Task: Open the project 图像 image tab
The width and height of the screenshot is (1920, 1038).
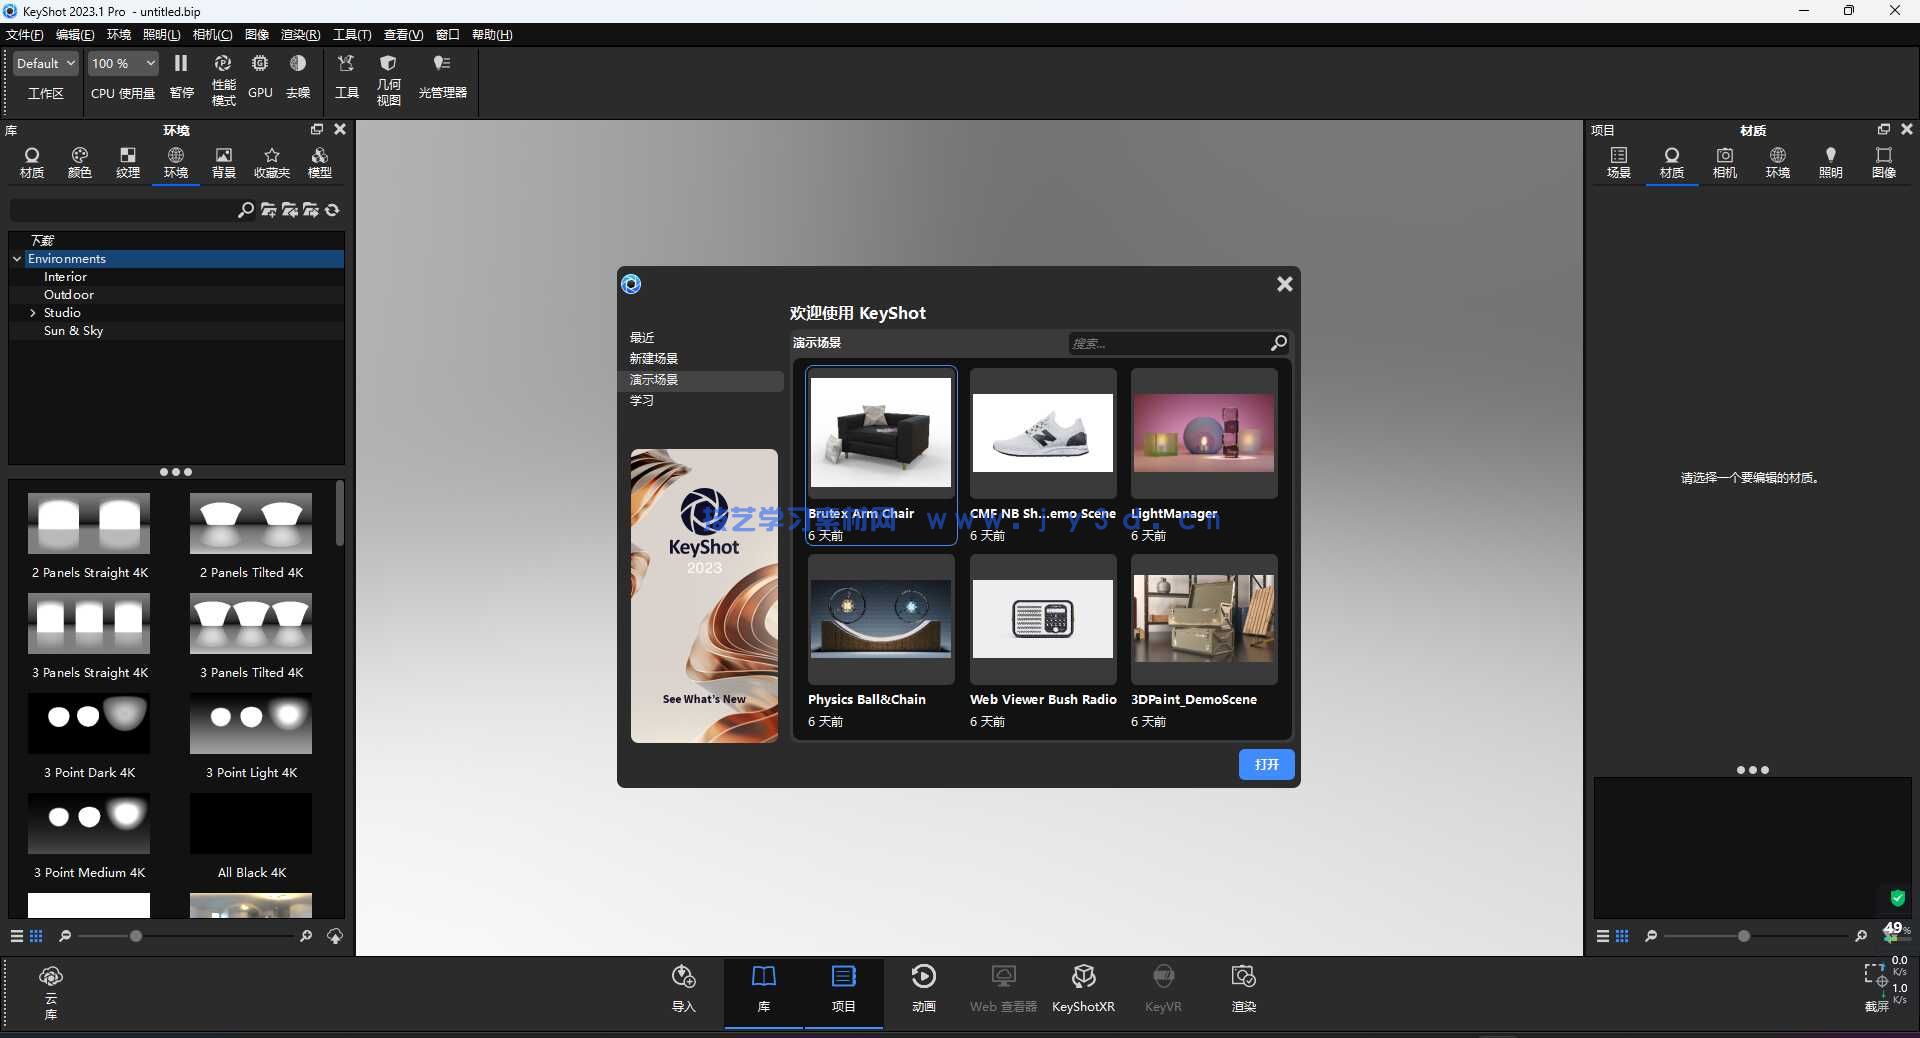Action: coord(1884,163)
